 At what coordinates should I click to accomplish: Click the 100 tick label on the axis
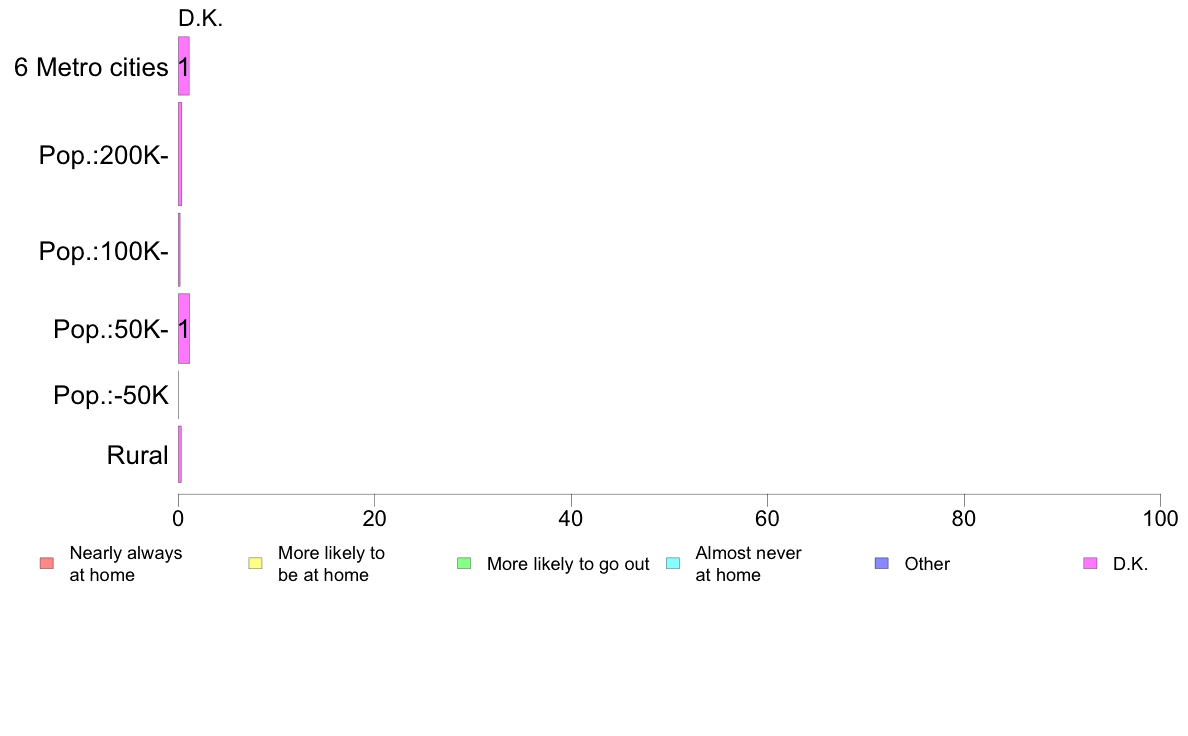pos(1159,518)
